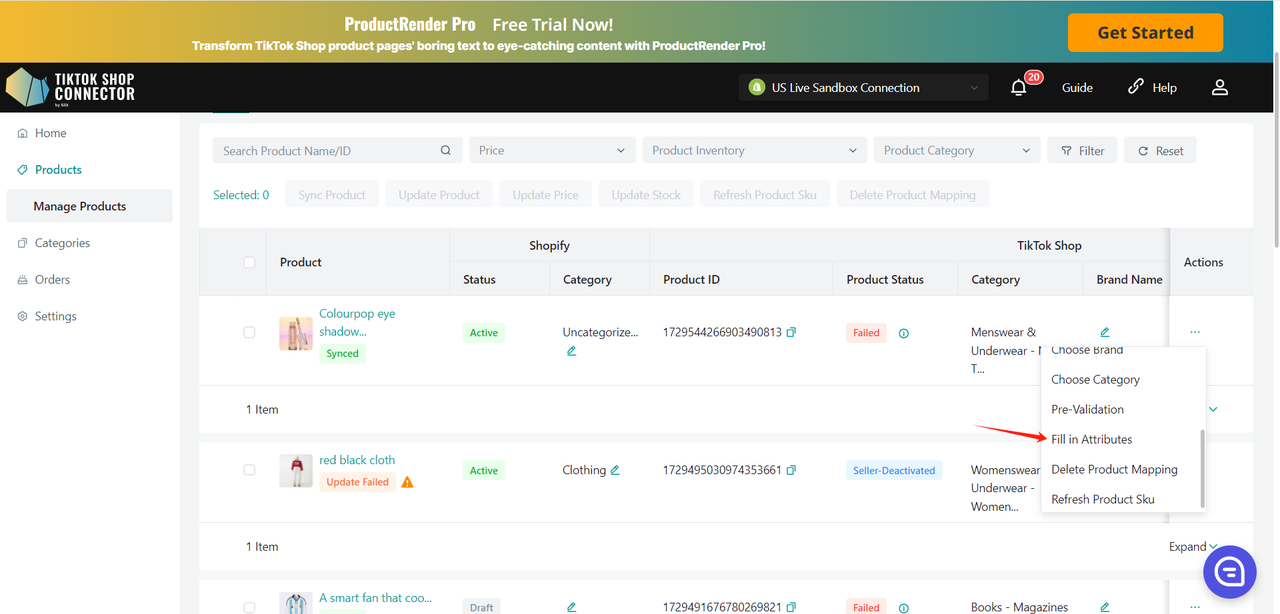Click info icon next to Failed status
This screenshot has height=614, width=1280.
point(903,333)
